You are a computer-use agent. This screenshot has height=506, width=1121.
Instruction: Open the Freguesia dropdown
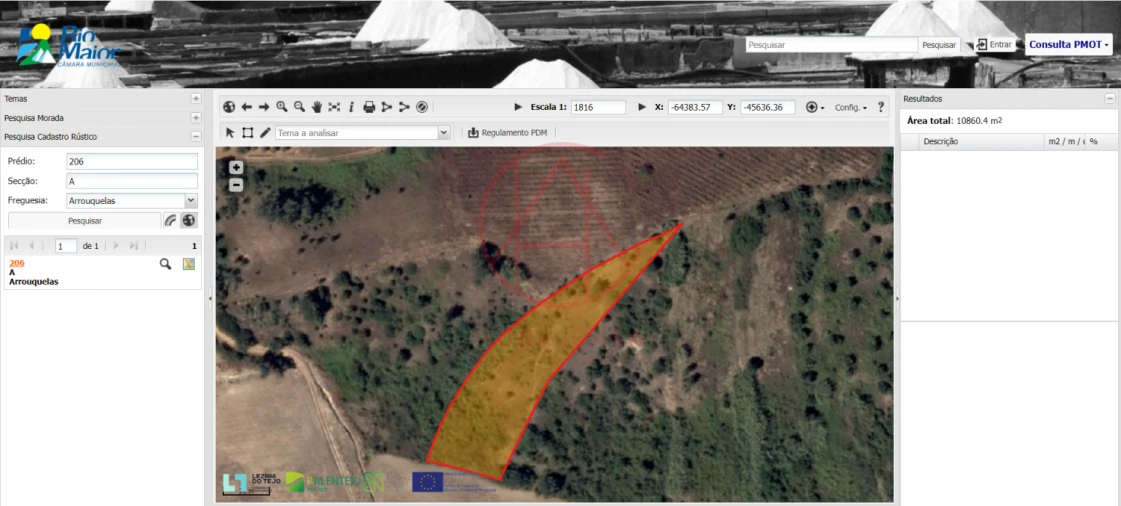click(191, 201)
